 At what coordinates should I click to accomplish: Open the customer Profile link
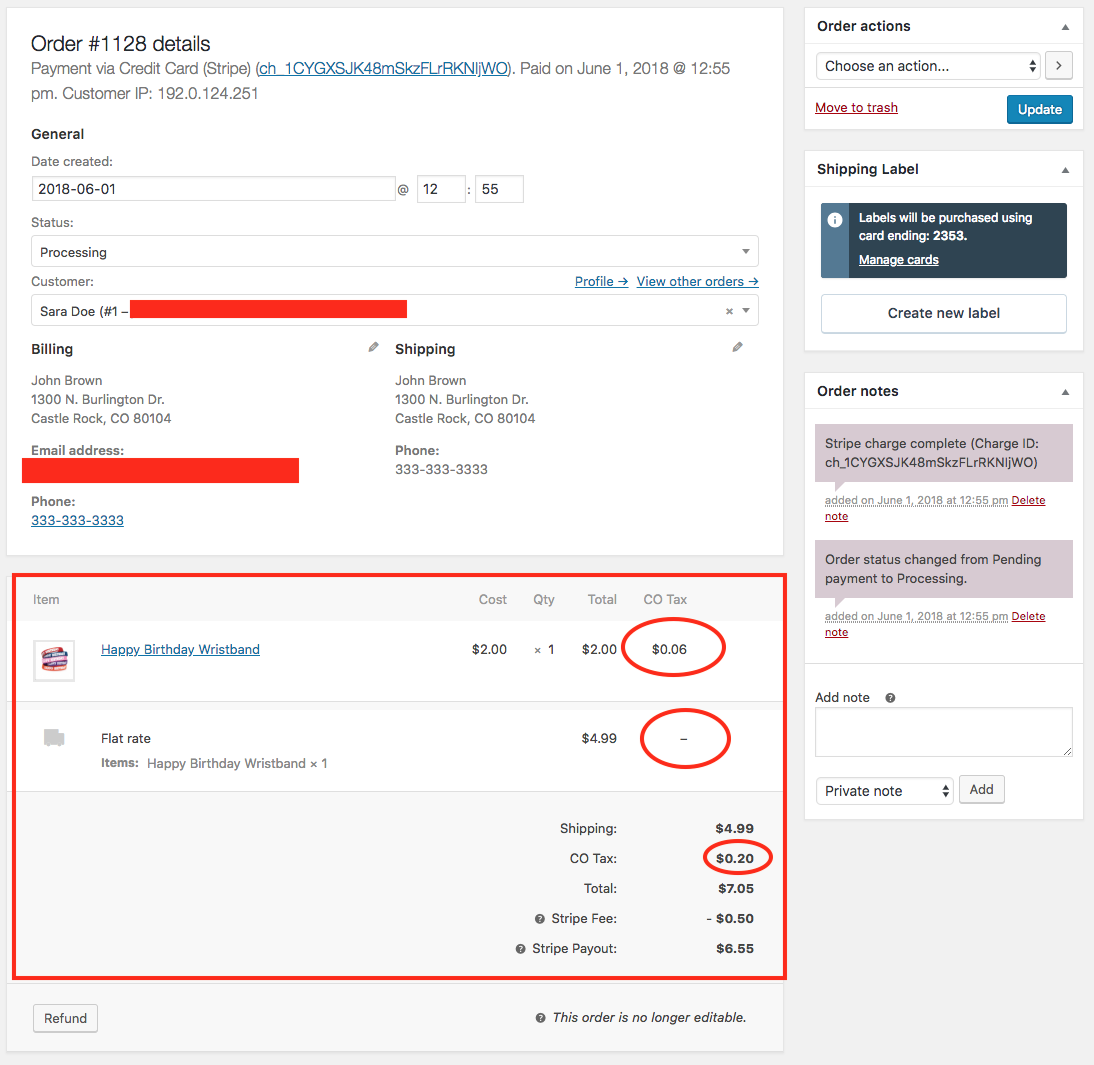(601, 281)
